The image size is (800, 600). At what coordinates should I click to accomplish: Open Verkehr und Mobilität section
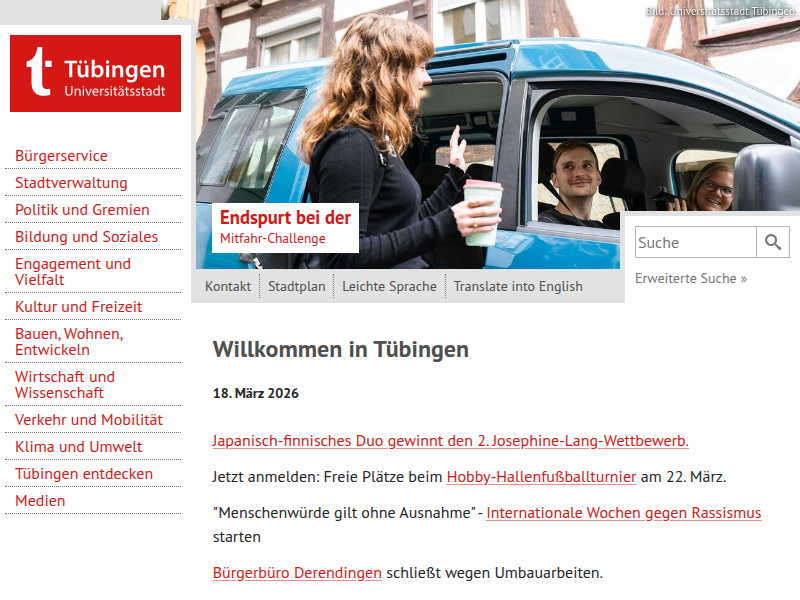88,420
